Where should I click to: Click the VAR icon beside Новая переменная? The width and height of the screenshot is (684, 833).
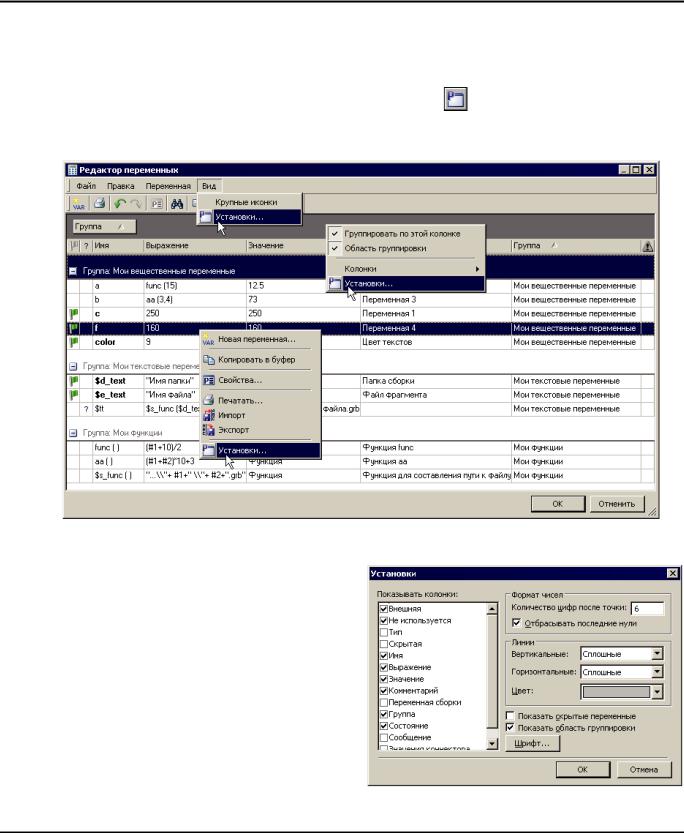tap(208, 339)
